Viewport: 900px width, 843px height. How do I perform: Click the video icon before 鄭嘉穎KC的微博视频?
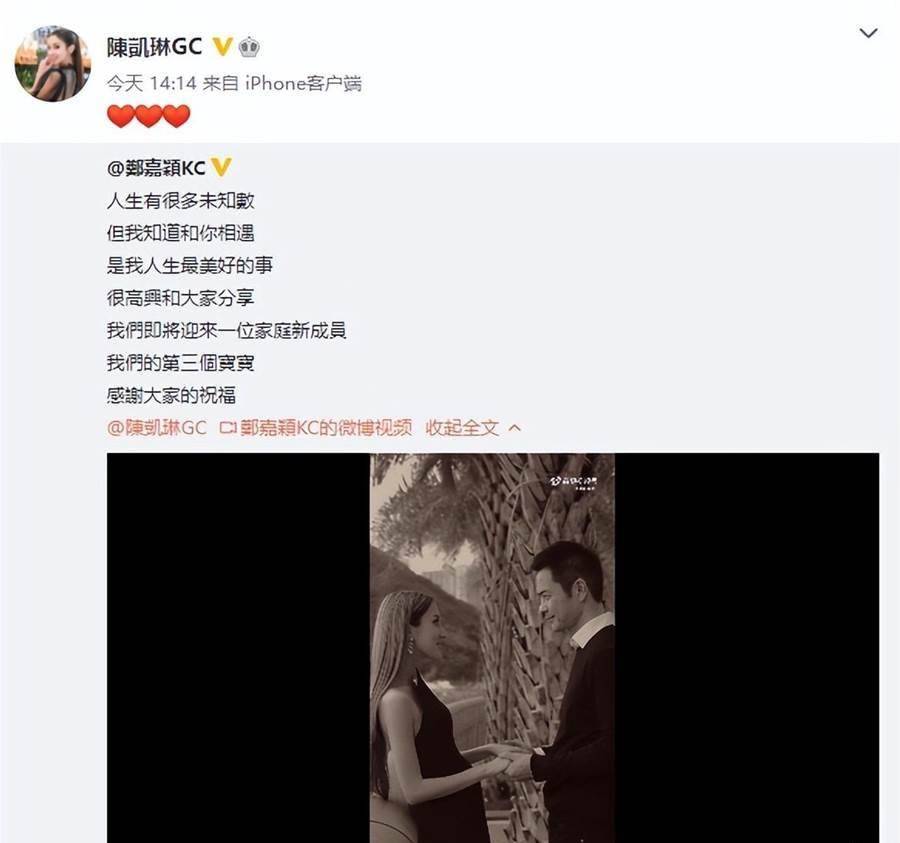coord(228,428)
